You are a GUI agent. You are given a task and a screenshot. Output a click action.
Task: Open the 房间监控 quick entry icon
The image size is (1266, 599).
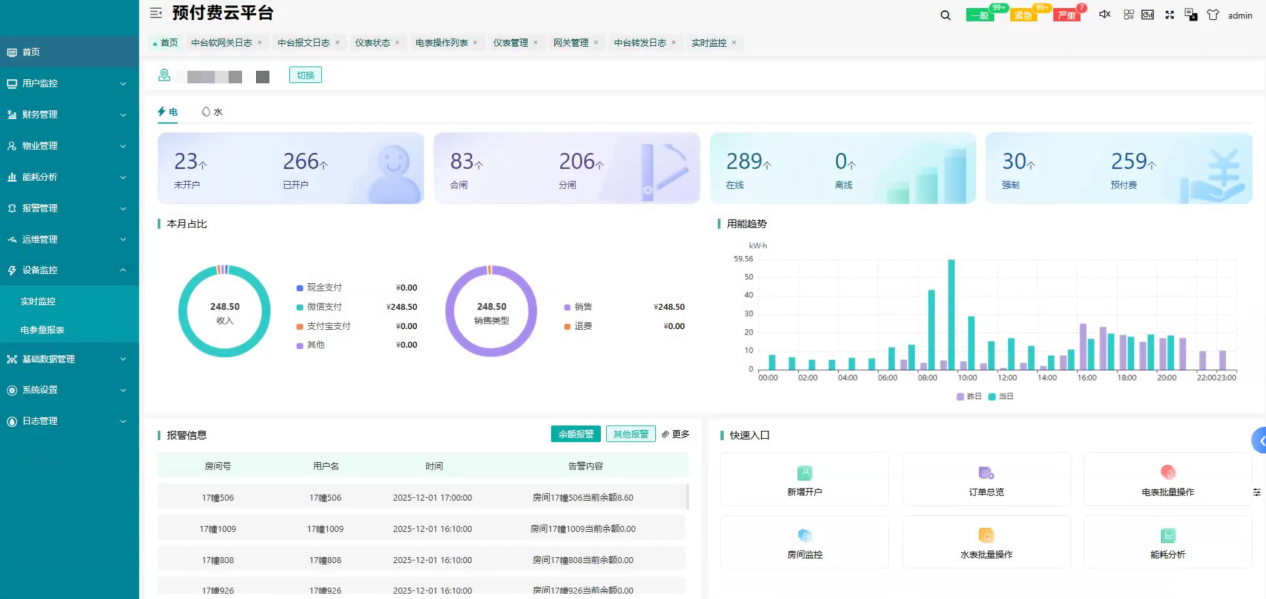pos(804,535)
